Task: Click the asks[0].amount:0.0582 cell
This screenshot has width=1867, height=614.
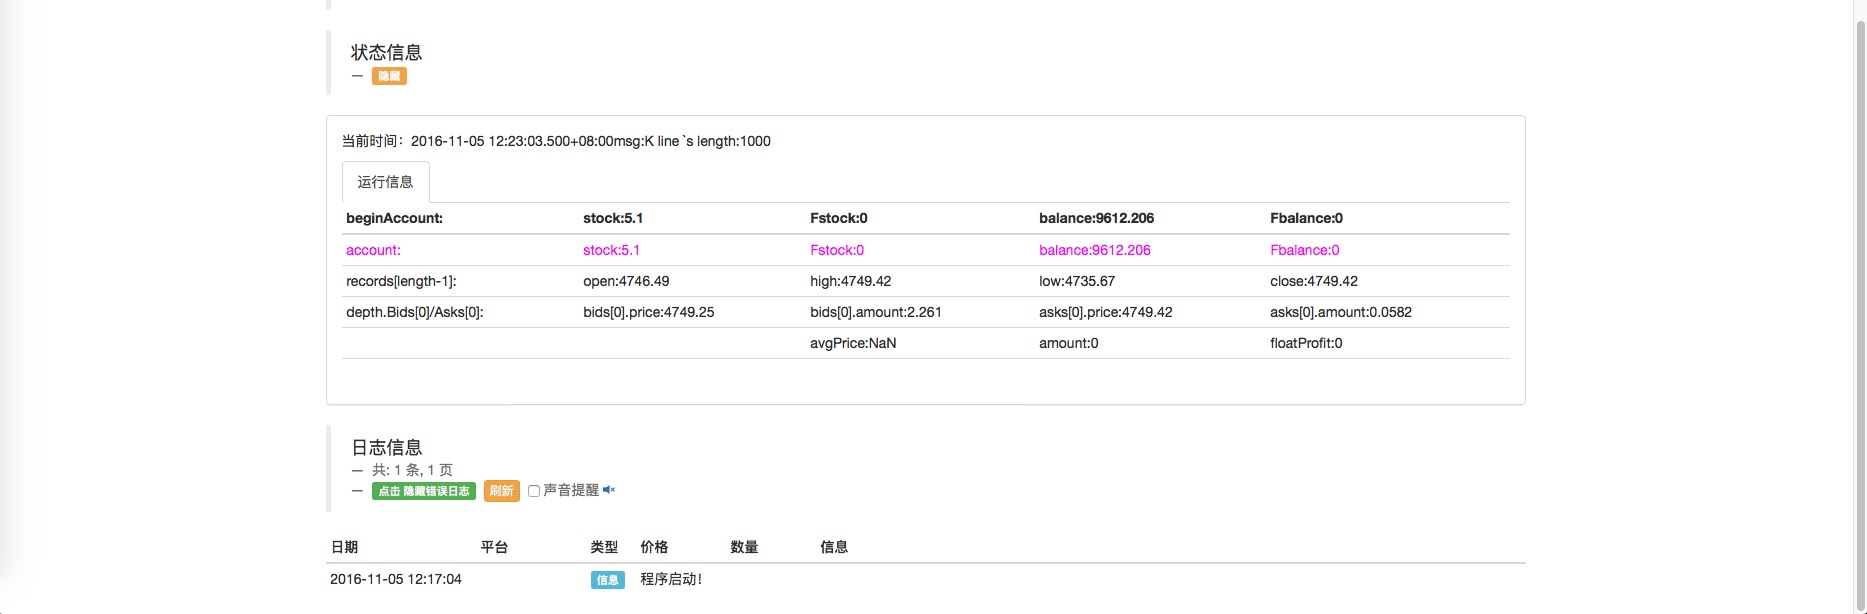Action: [1341, 312]
